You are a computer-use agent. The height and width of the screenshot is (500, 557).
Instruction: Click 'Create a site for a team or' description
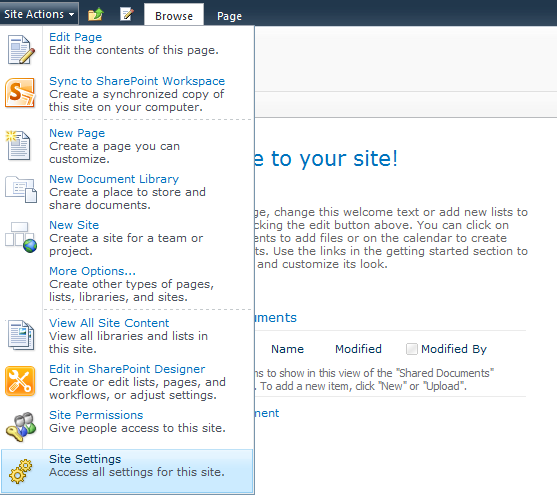click(x=126, y=238)
